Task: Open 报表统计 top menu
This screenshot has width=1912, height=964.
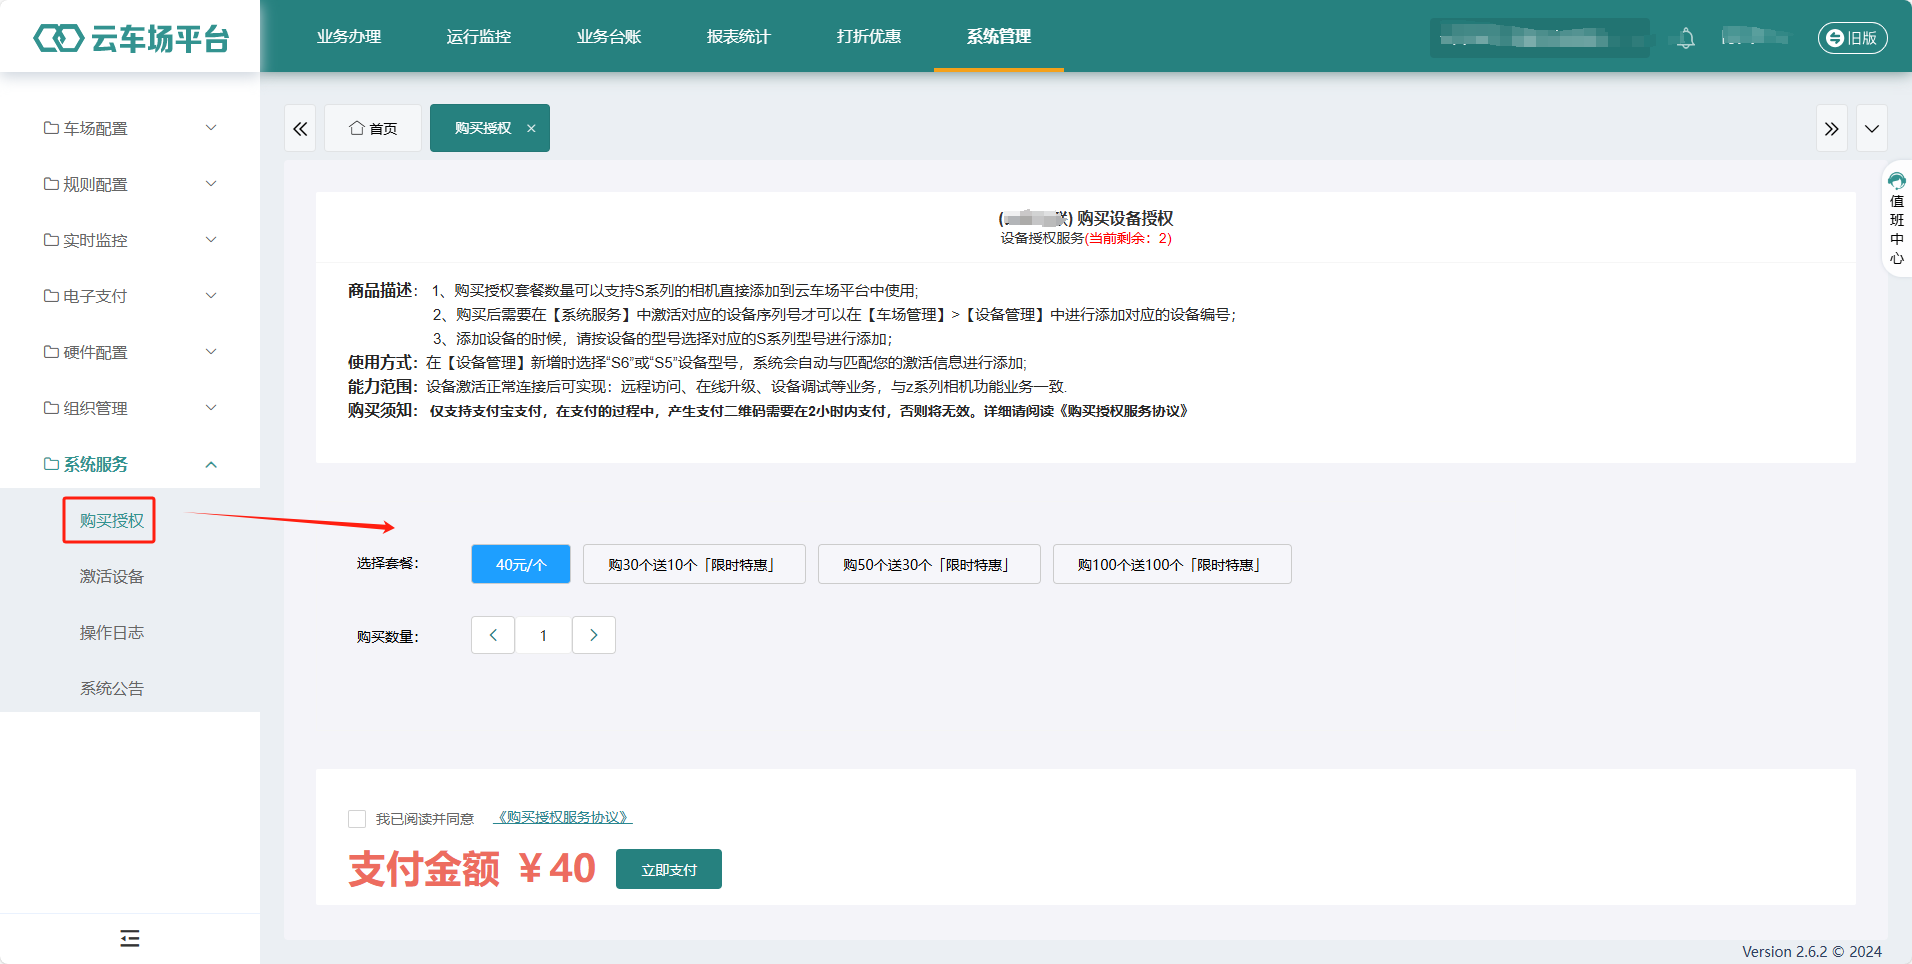Action: (739, 36)
